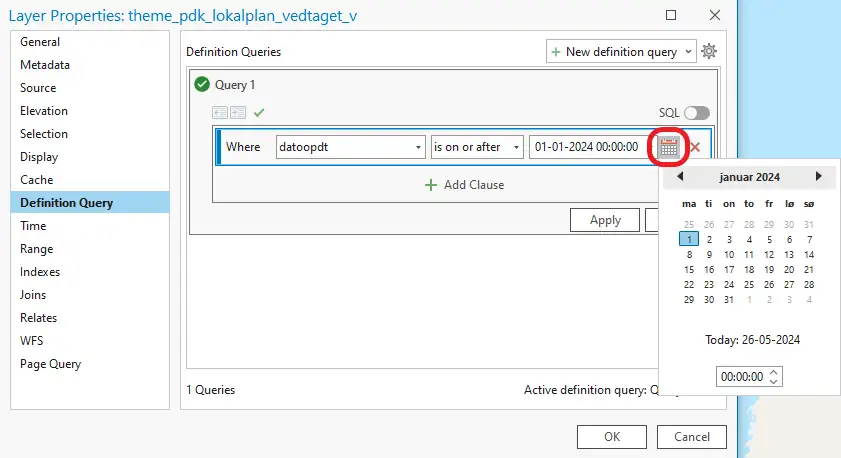The height and width of the screenshot is (458, 841).
Task: Open definition query settings gear
Action: click(709, 51)
